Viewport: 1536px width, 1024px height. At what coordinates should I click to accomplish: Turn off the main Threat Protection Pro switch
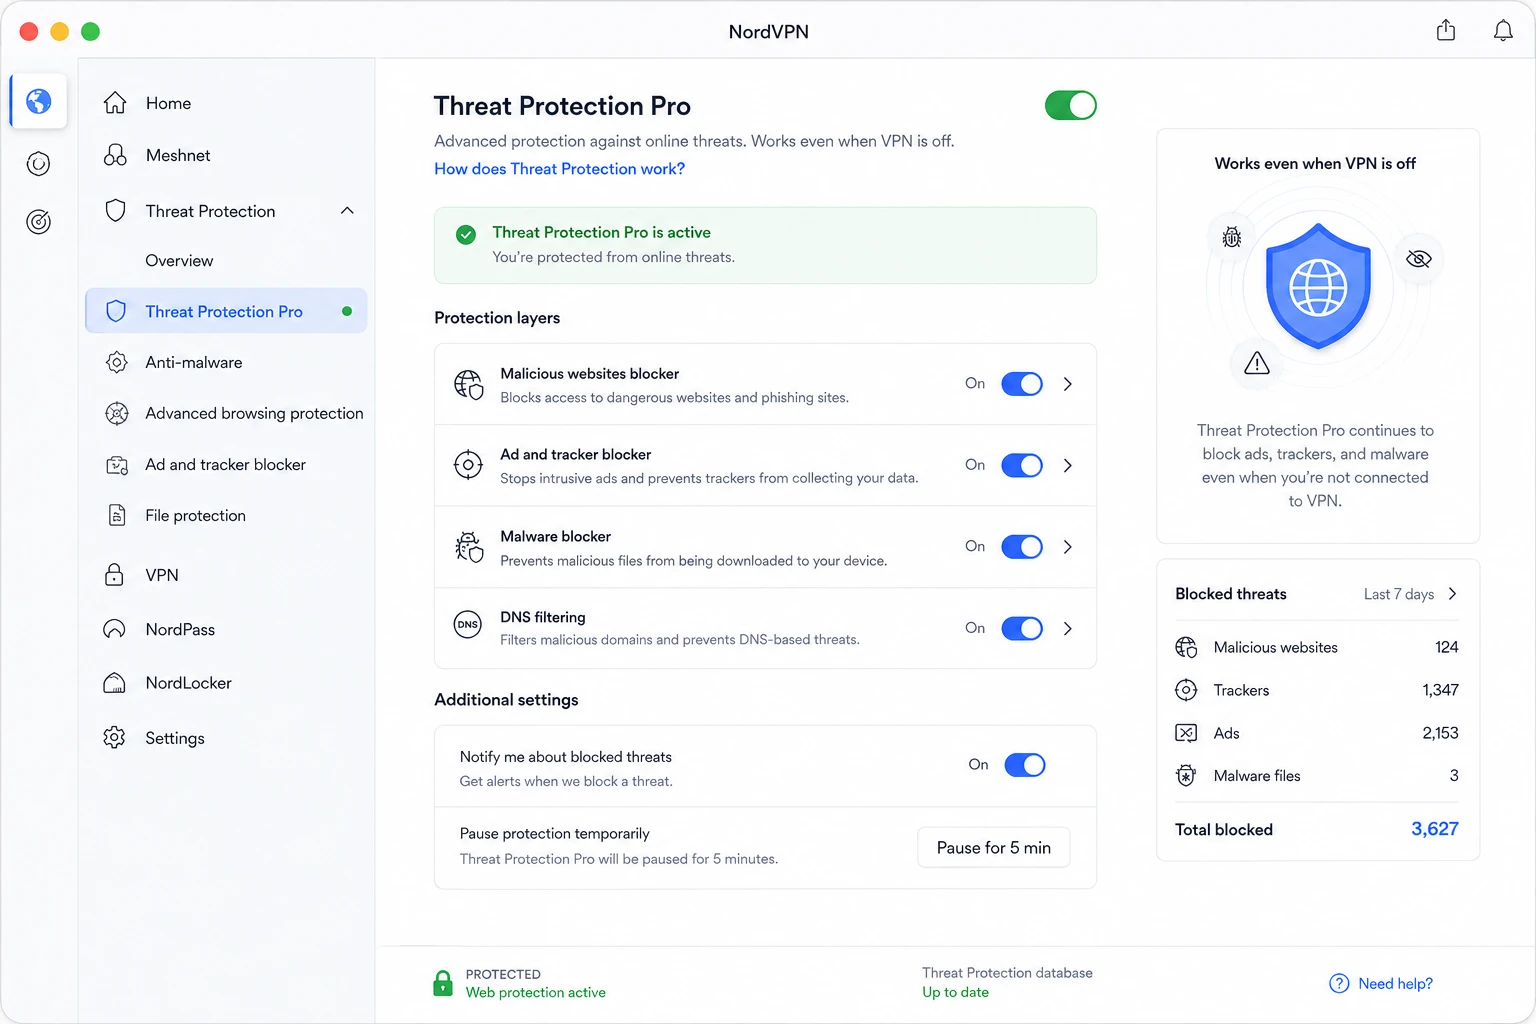point(1071,105)
